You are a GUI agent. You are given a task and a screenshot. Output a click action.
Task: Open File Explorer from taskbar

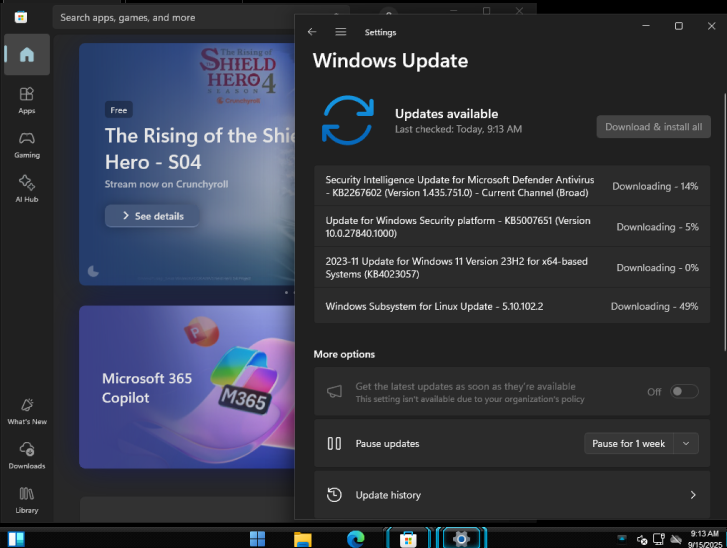tap(303, 539)
